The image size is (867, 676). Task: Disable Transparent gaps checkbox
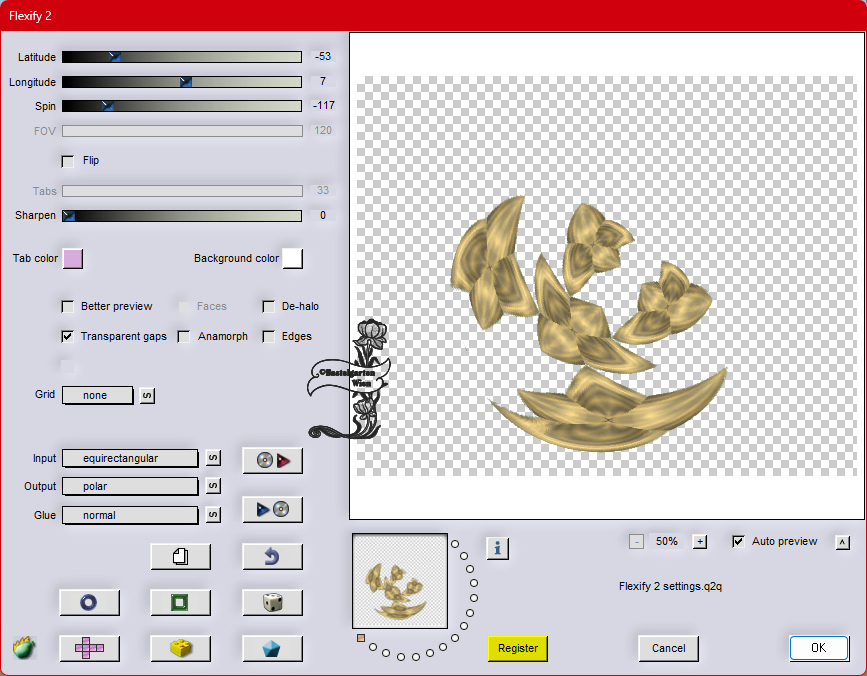[x=68, y=337]
